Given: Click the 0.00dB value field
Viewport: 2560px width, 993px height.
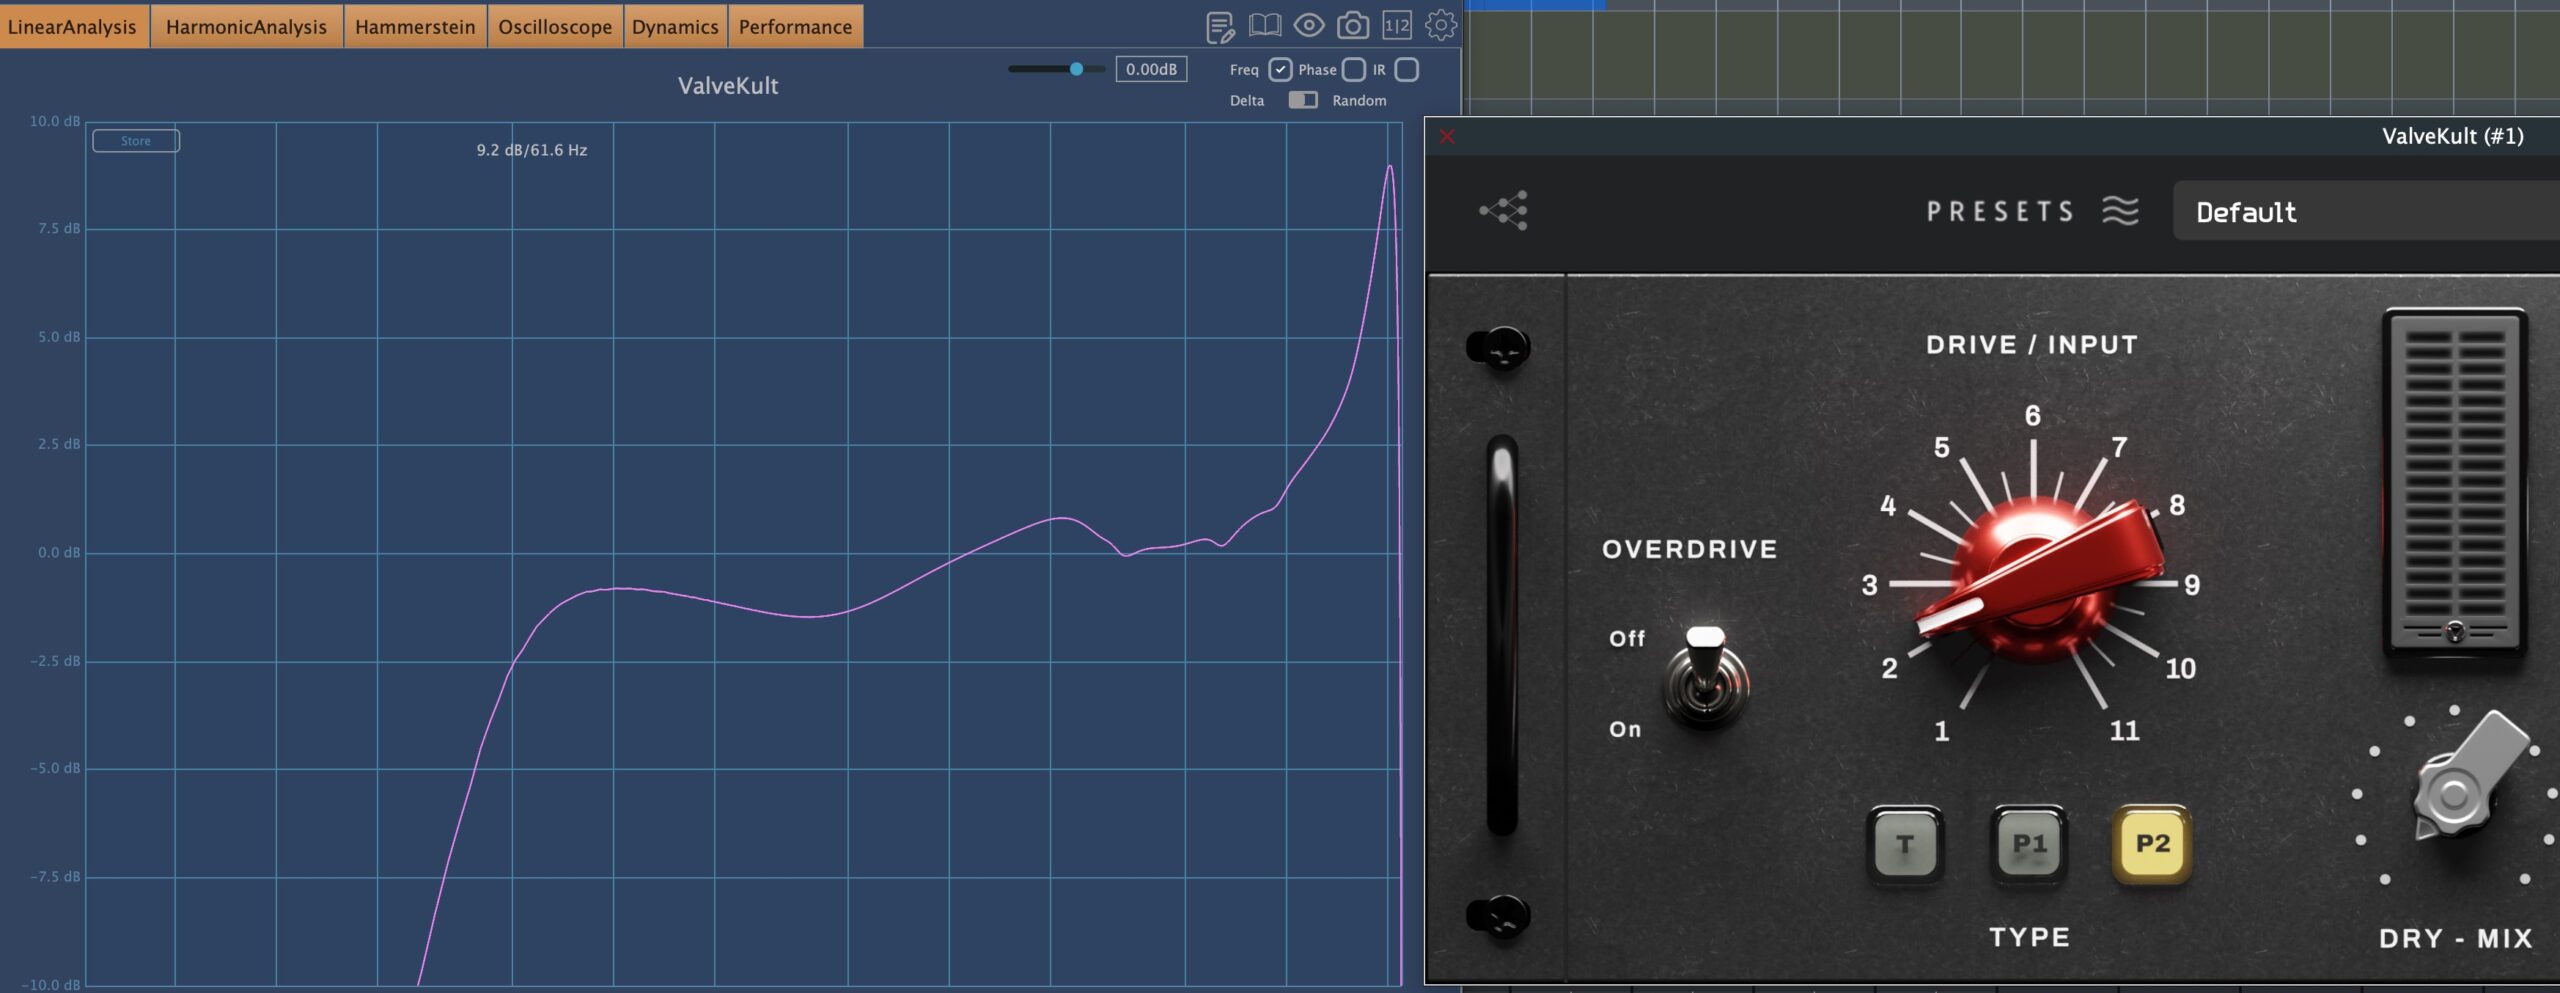Looking at the screenshot, I should [x=1151, y=69].
